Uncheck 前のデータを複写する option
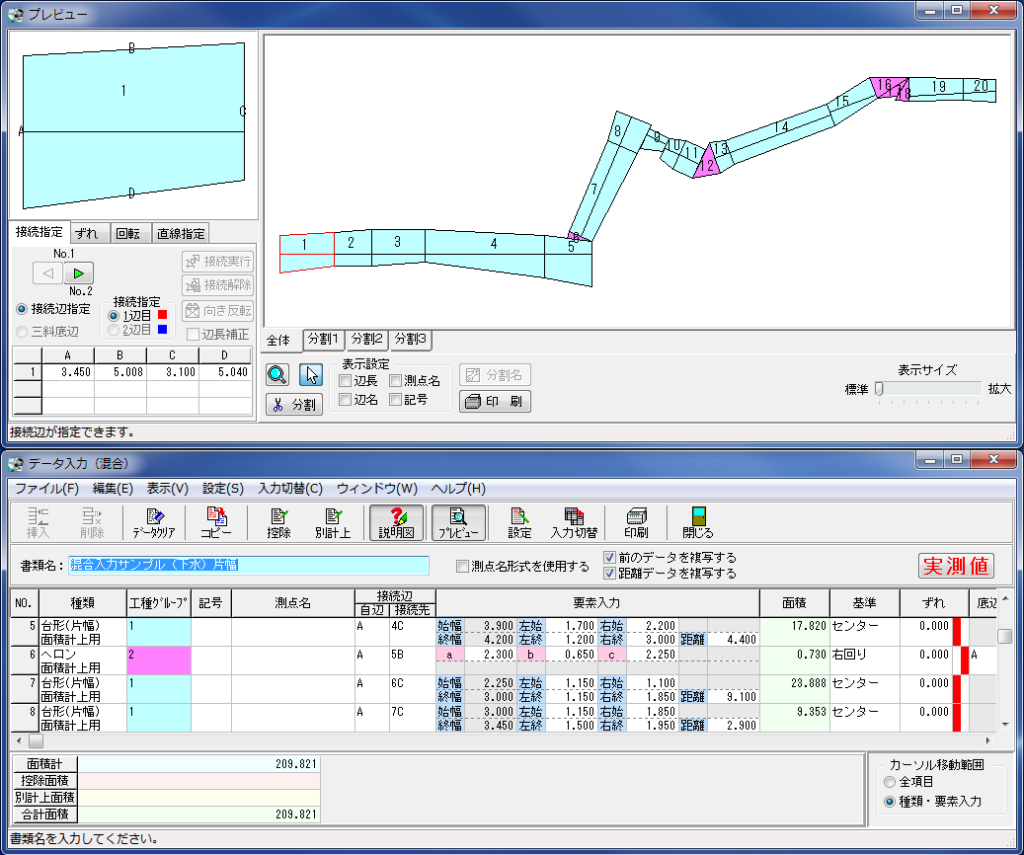The width and height of the screenshot is (1024, 855). [x=609, y=558]
